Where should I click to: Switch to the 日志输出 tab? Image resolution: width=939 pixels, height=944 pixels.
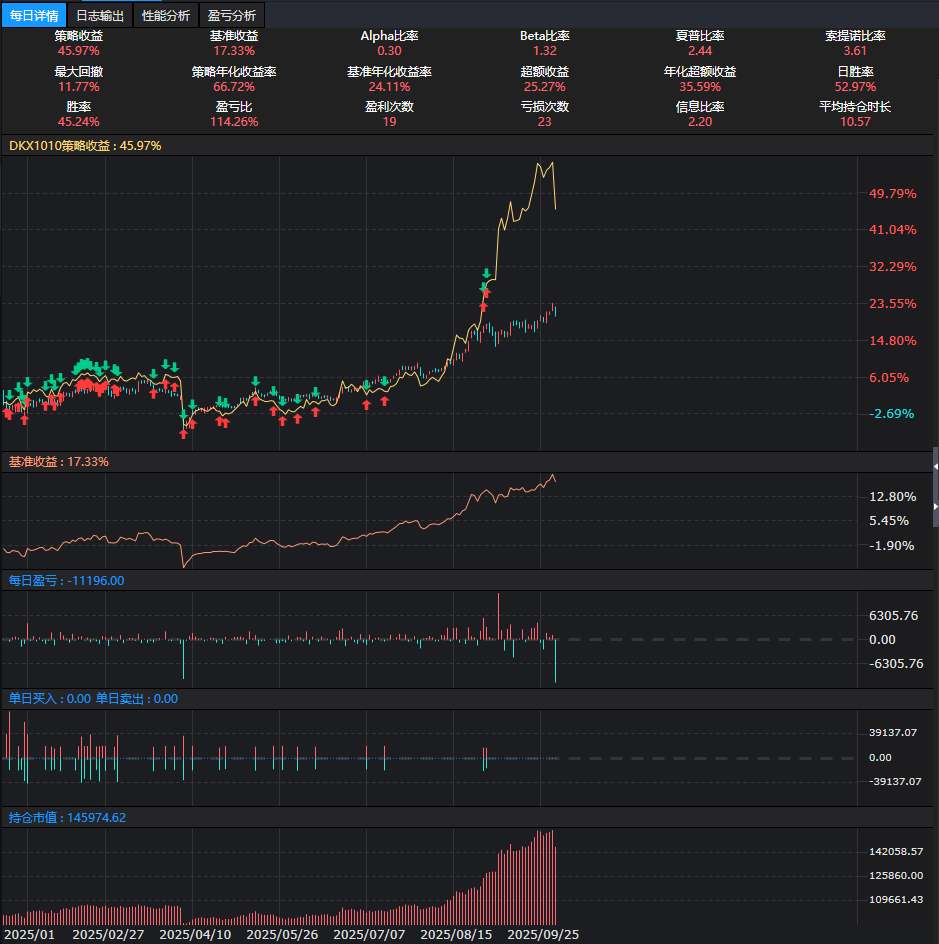pyautogui.click(x=100, y=15)
